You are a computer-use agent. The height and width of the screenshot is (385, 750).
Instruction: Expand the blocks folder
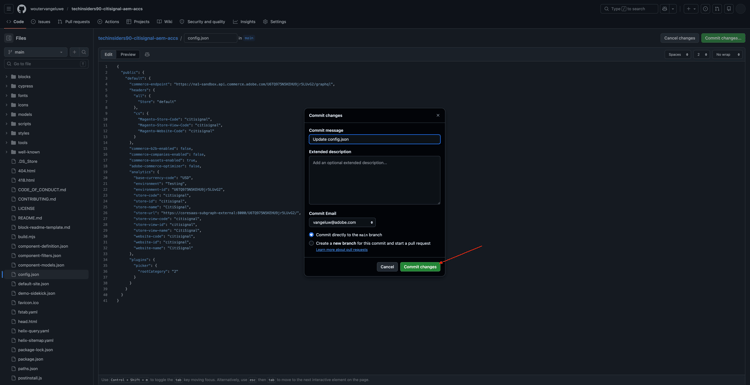(x=24, y=77)
